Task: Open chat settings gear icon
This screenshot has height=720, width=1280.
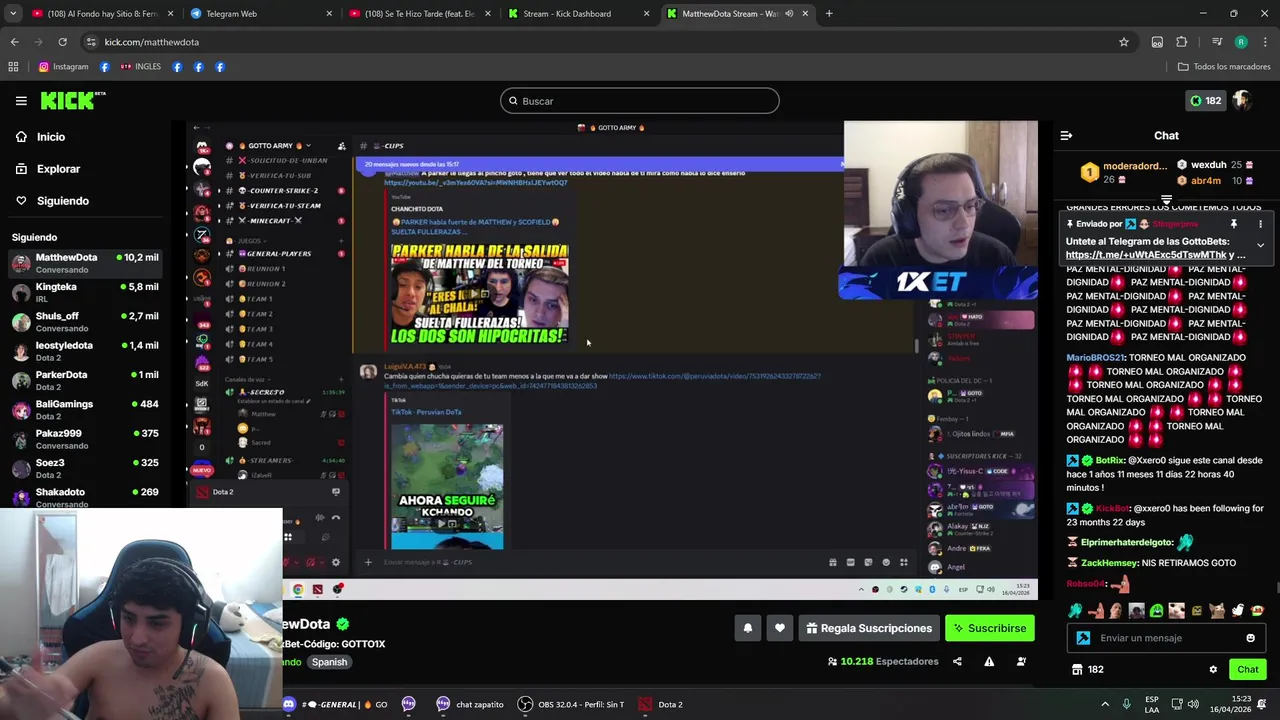Action: [x=1213, y=669]
